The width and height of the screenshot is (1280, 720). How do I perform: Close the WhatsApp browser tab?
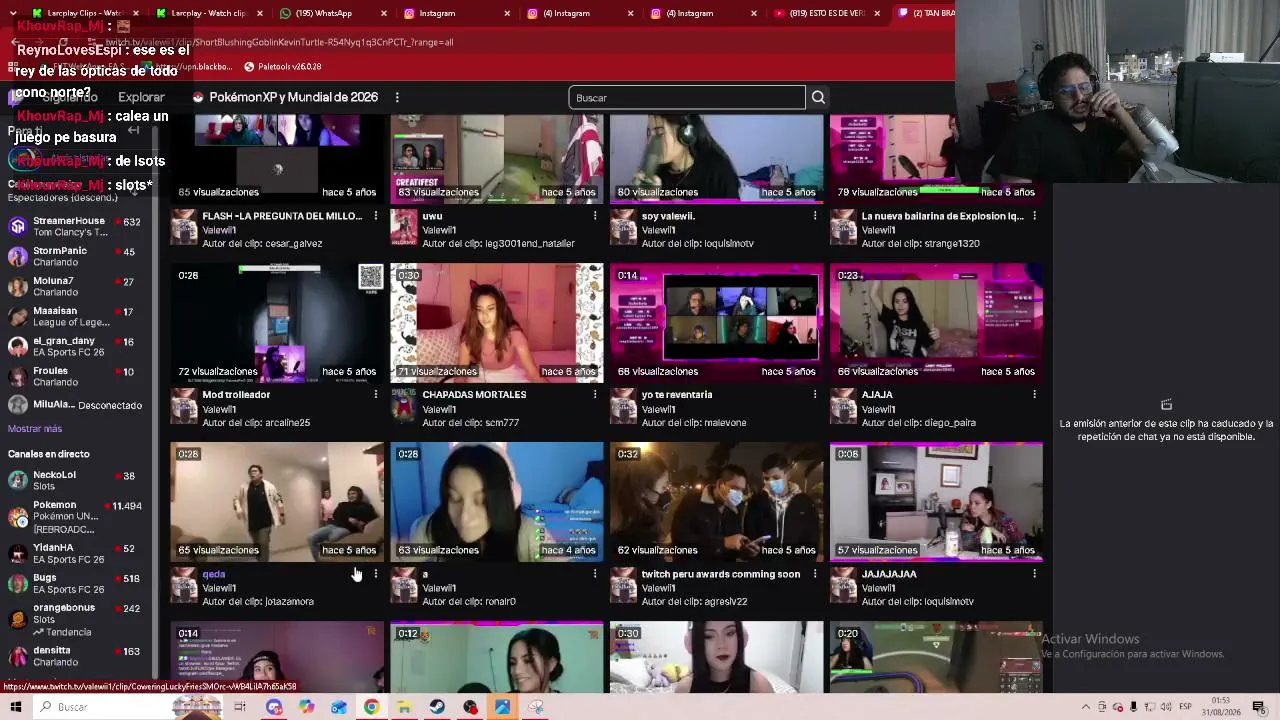point(384,13)
